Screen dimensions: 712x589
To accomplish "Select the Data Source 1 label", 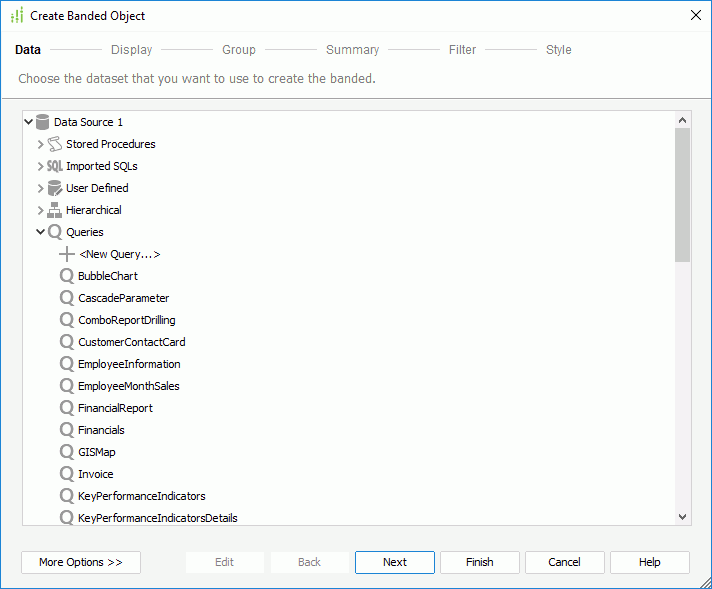I will click(88, 122).
